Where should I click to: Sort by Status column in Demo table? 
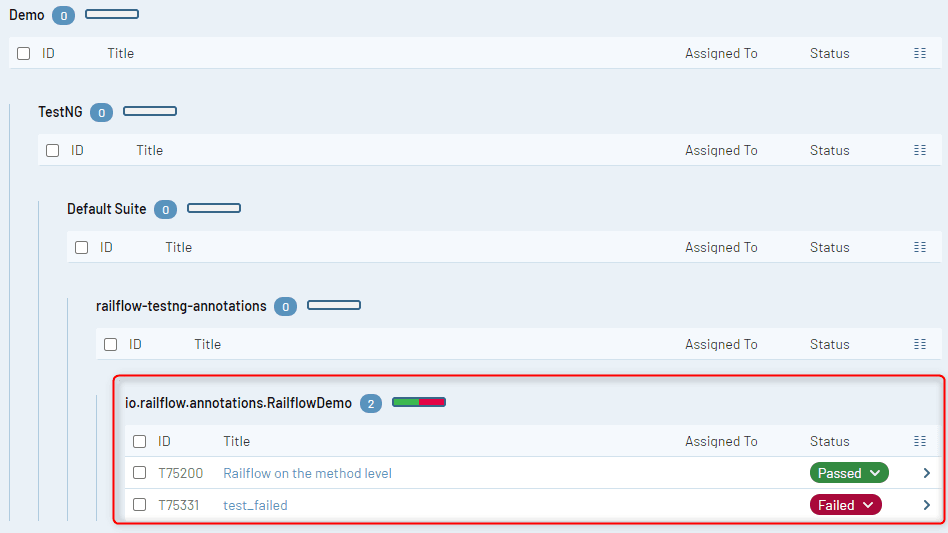830,53
